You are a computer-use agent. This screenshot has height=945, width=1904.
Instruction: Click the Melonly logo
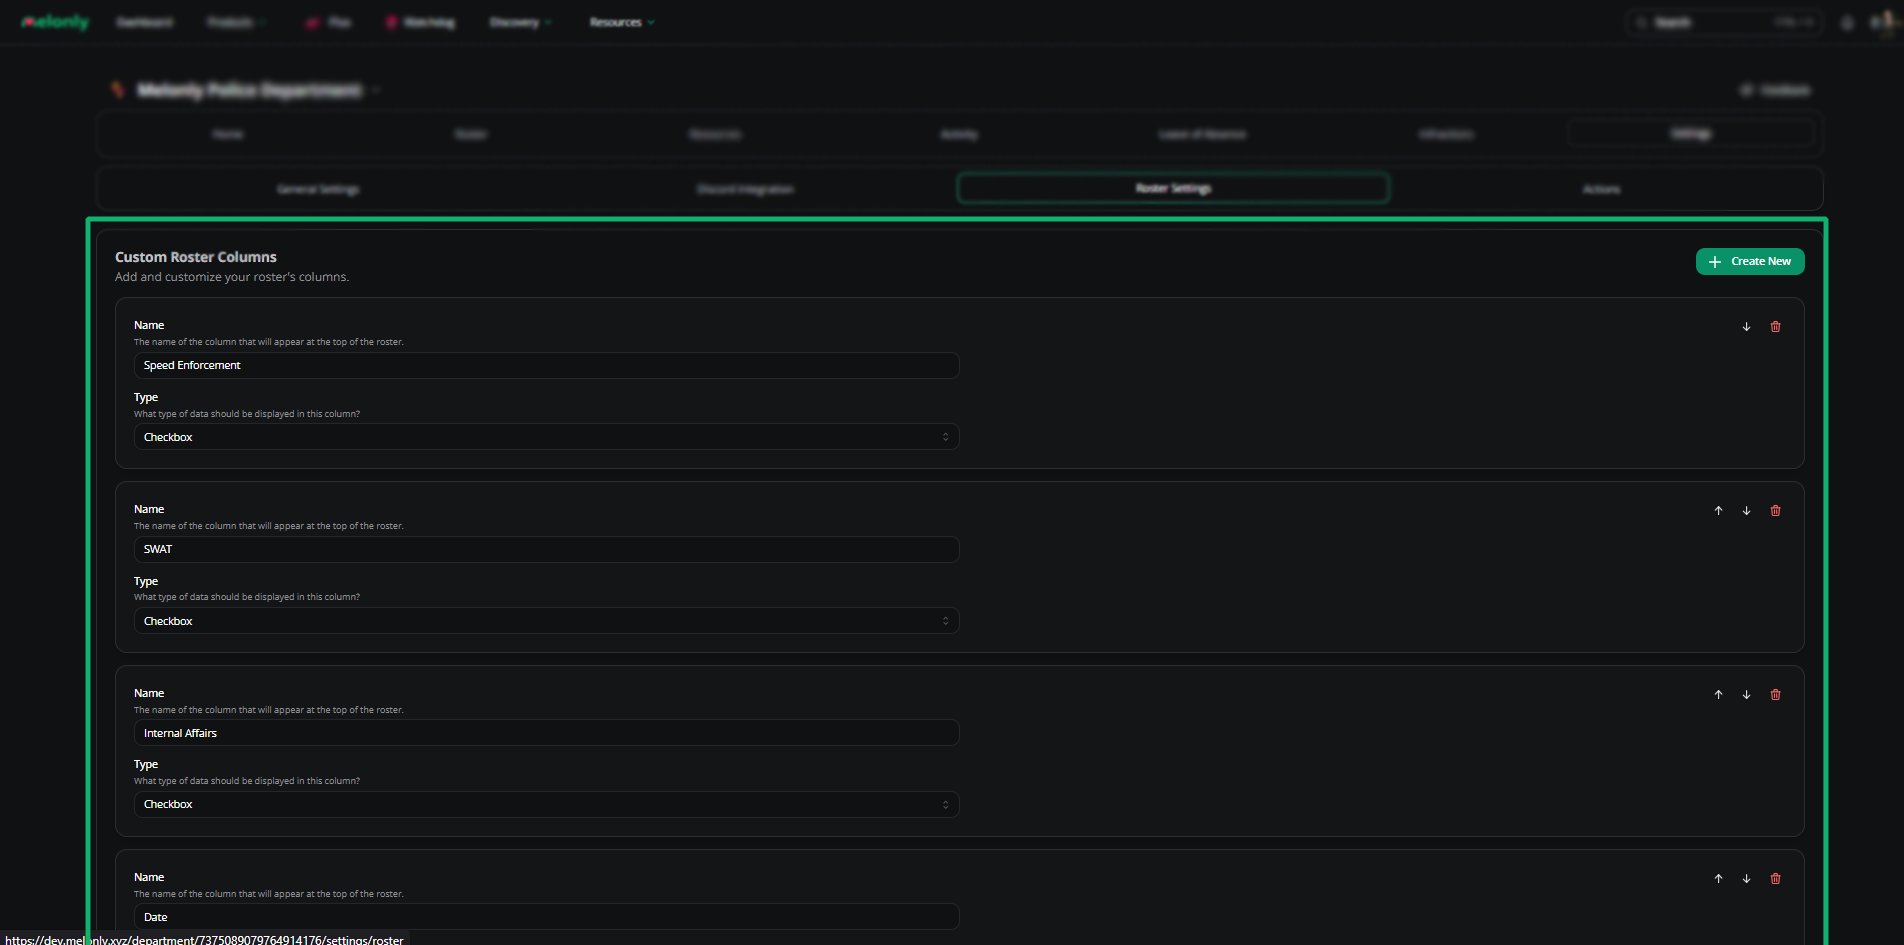55,22
